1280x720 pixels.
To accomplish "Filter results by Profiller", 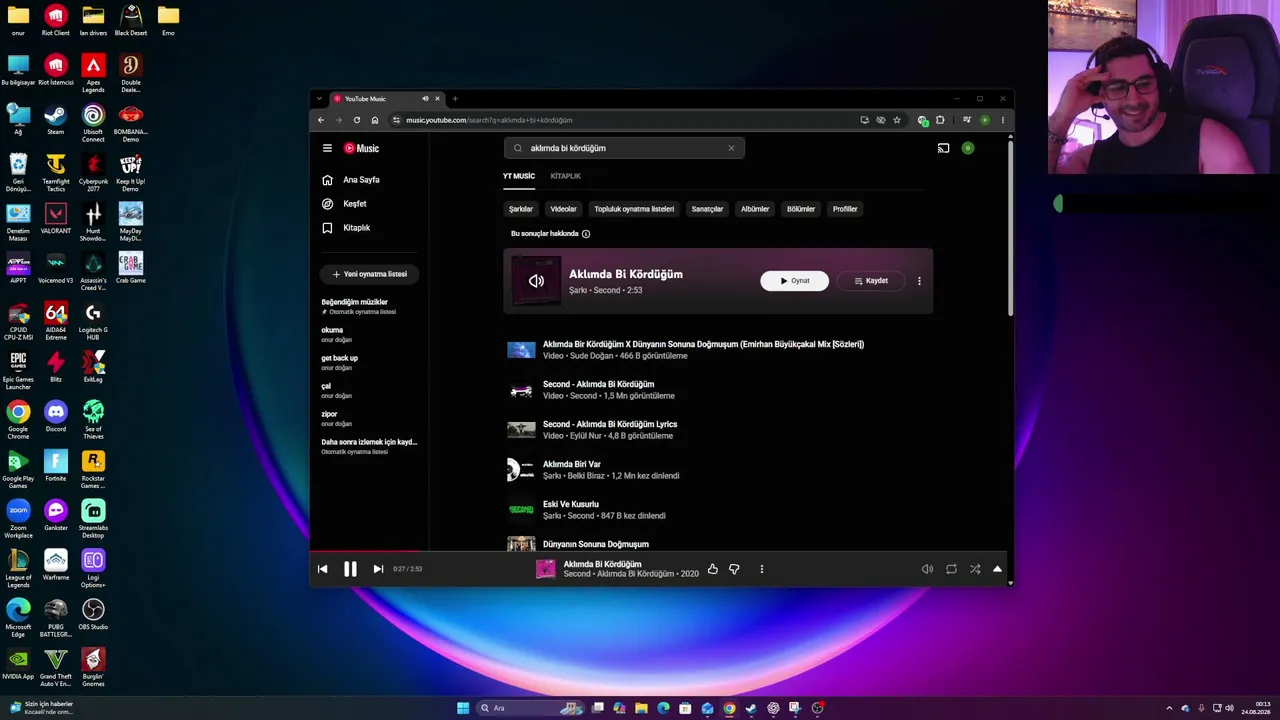I will coord(845,209).
